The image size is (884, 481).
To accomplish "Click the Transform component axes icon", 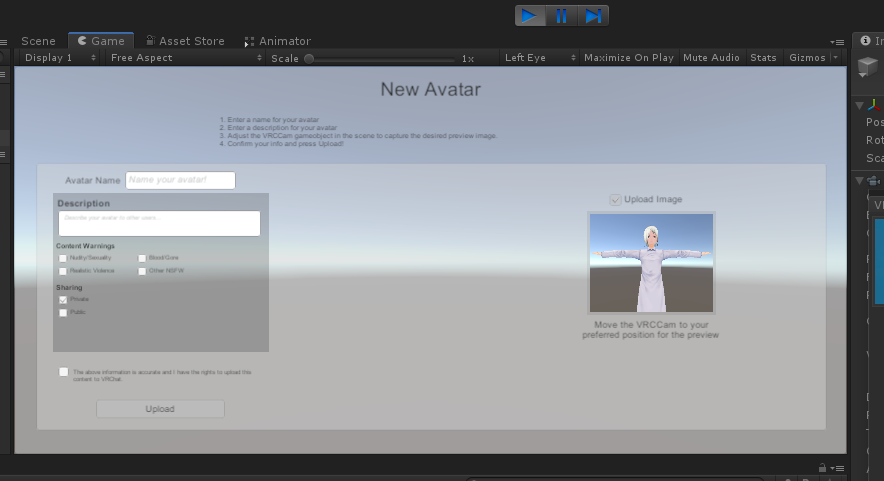I will (873, 105).
